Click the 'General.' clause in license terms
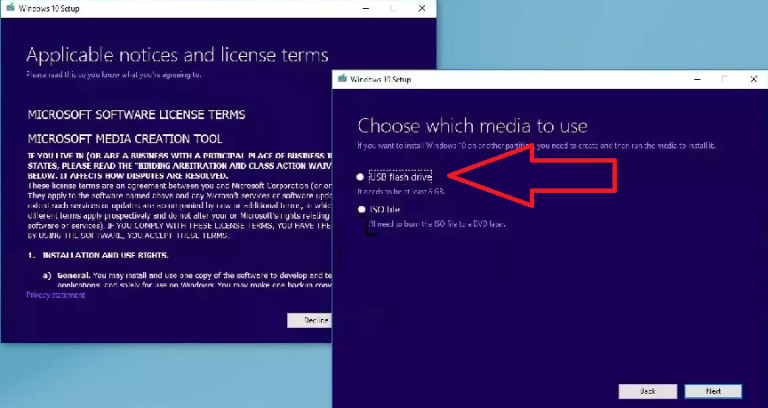Screen dimensions: 768x408 [x=73, y=275]
